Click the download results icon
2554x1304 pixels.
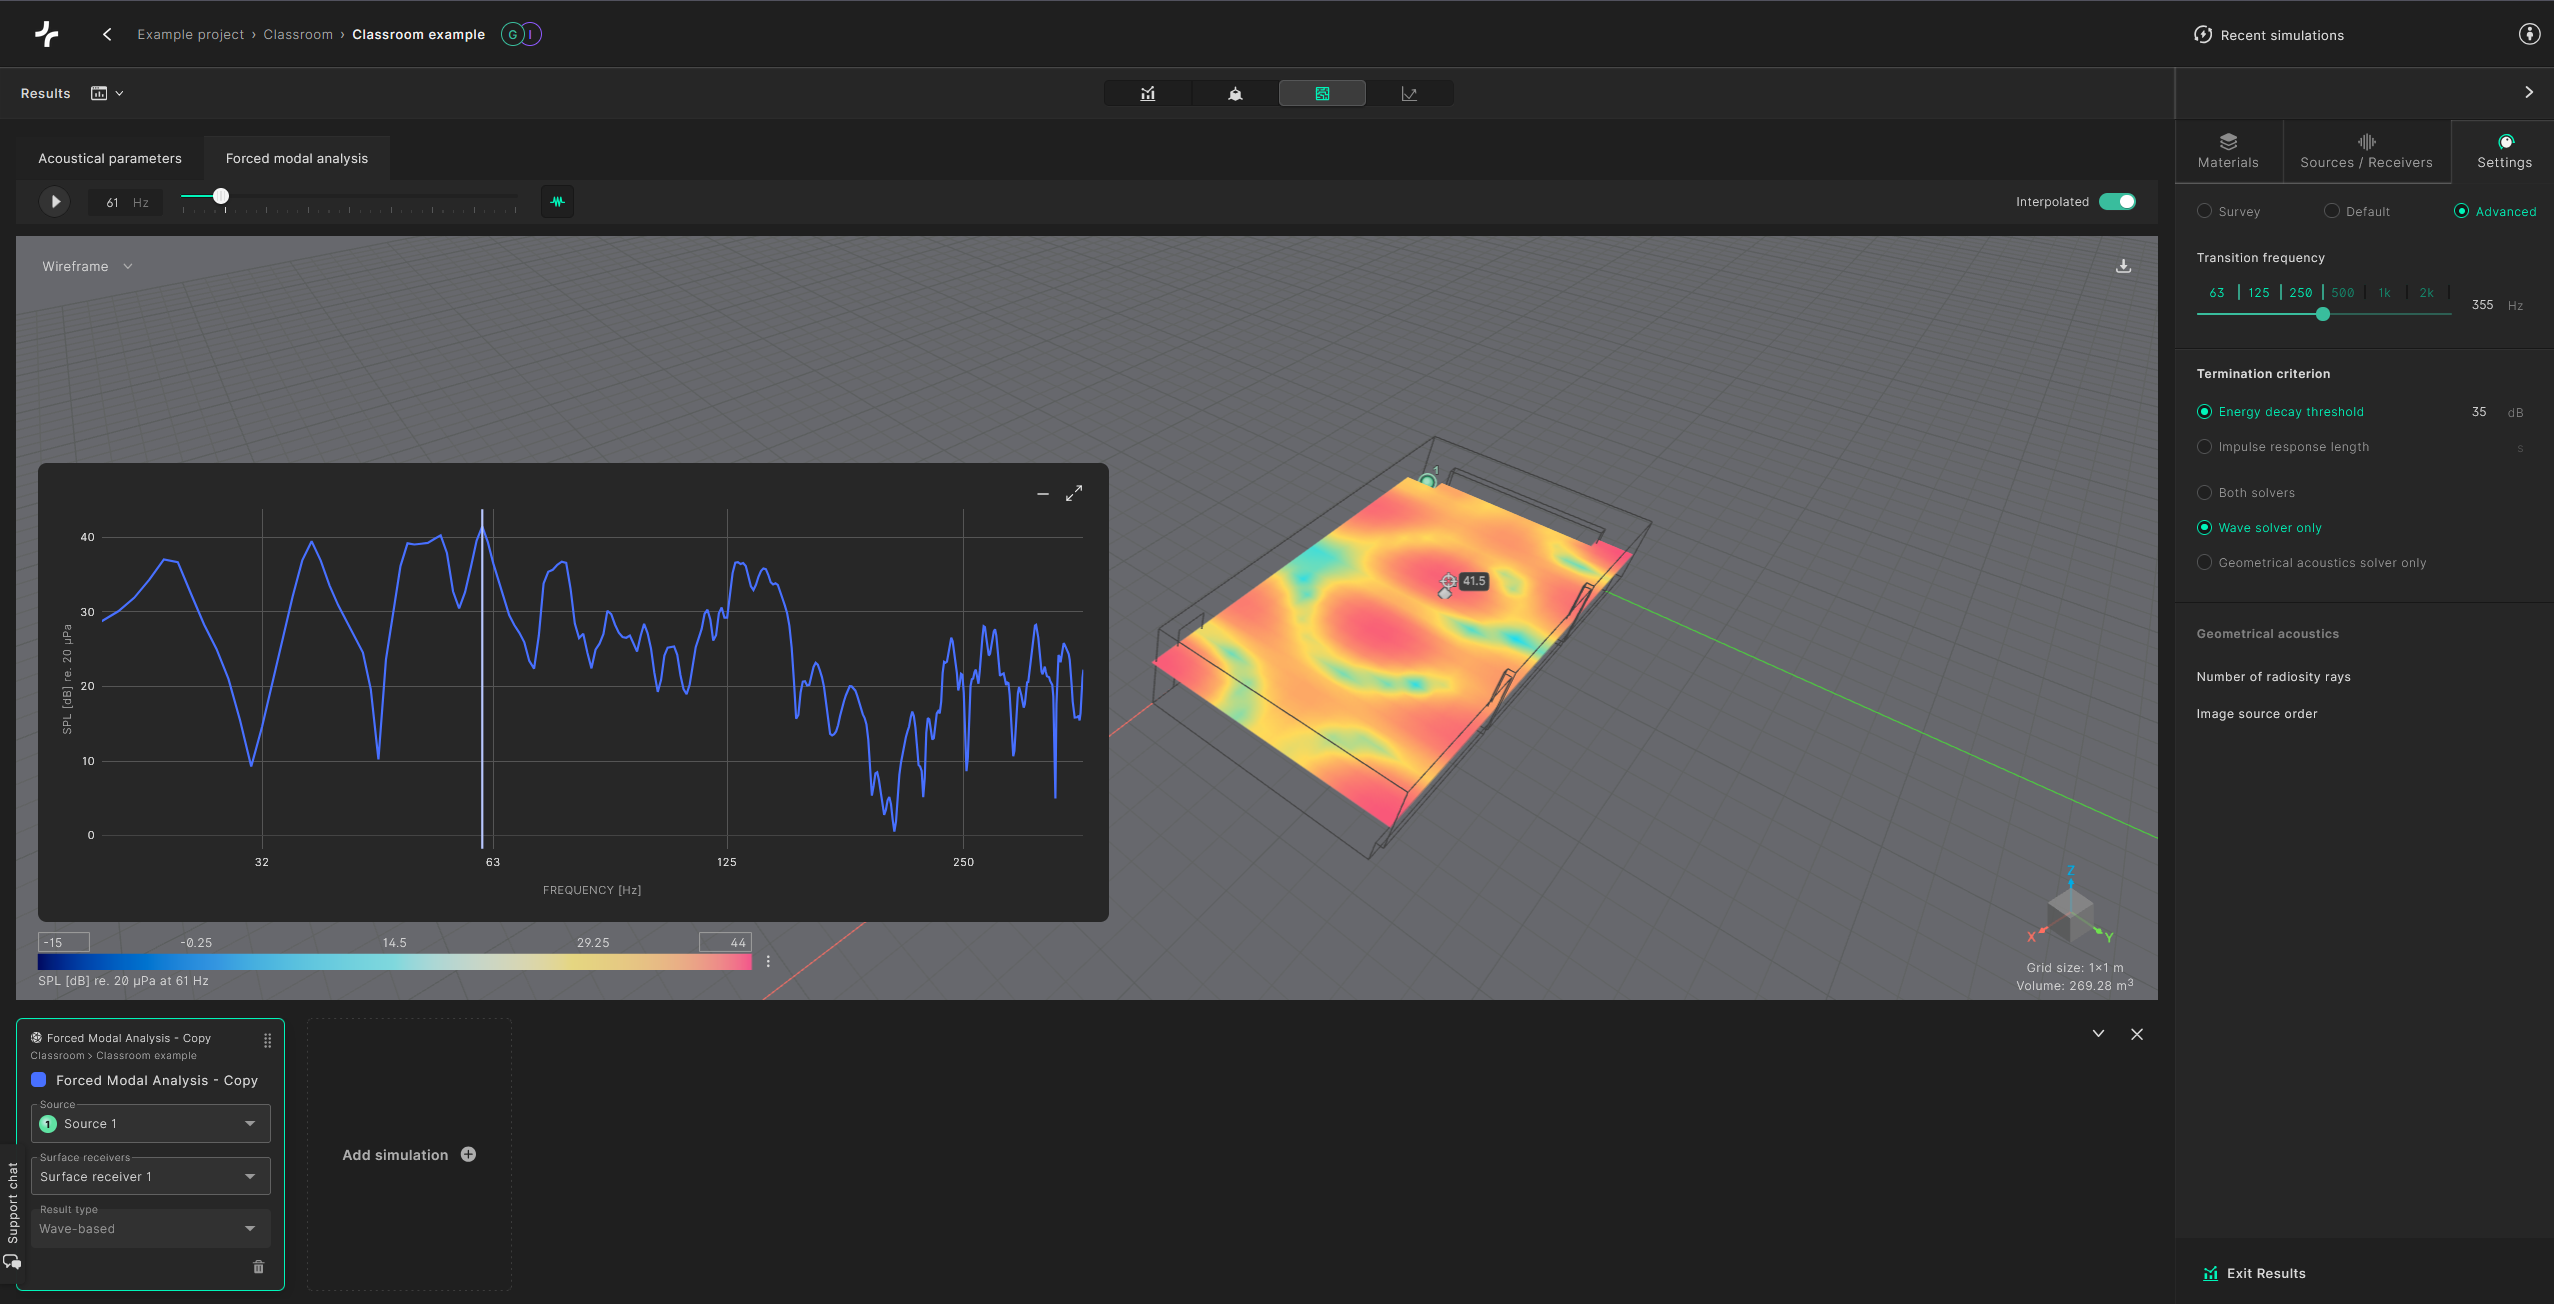click(x=2123, y=264)
